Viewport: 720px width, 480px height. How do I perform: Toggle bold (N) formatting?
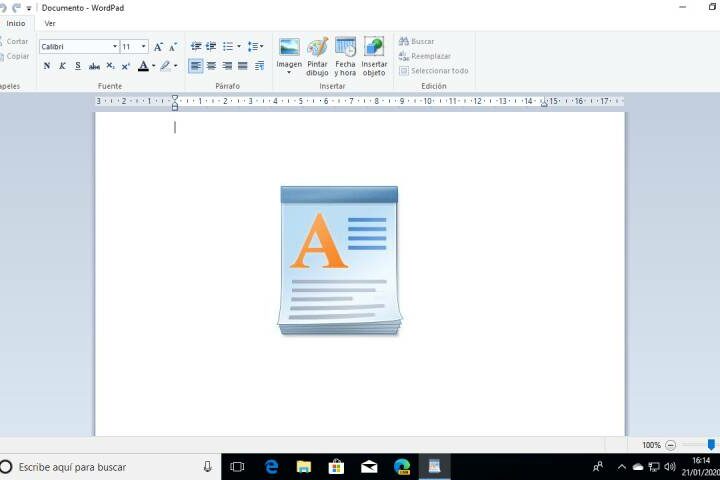click(x=47, y=66)
